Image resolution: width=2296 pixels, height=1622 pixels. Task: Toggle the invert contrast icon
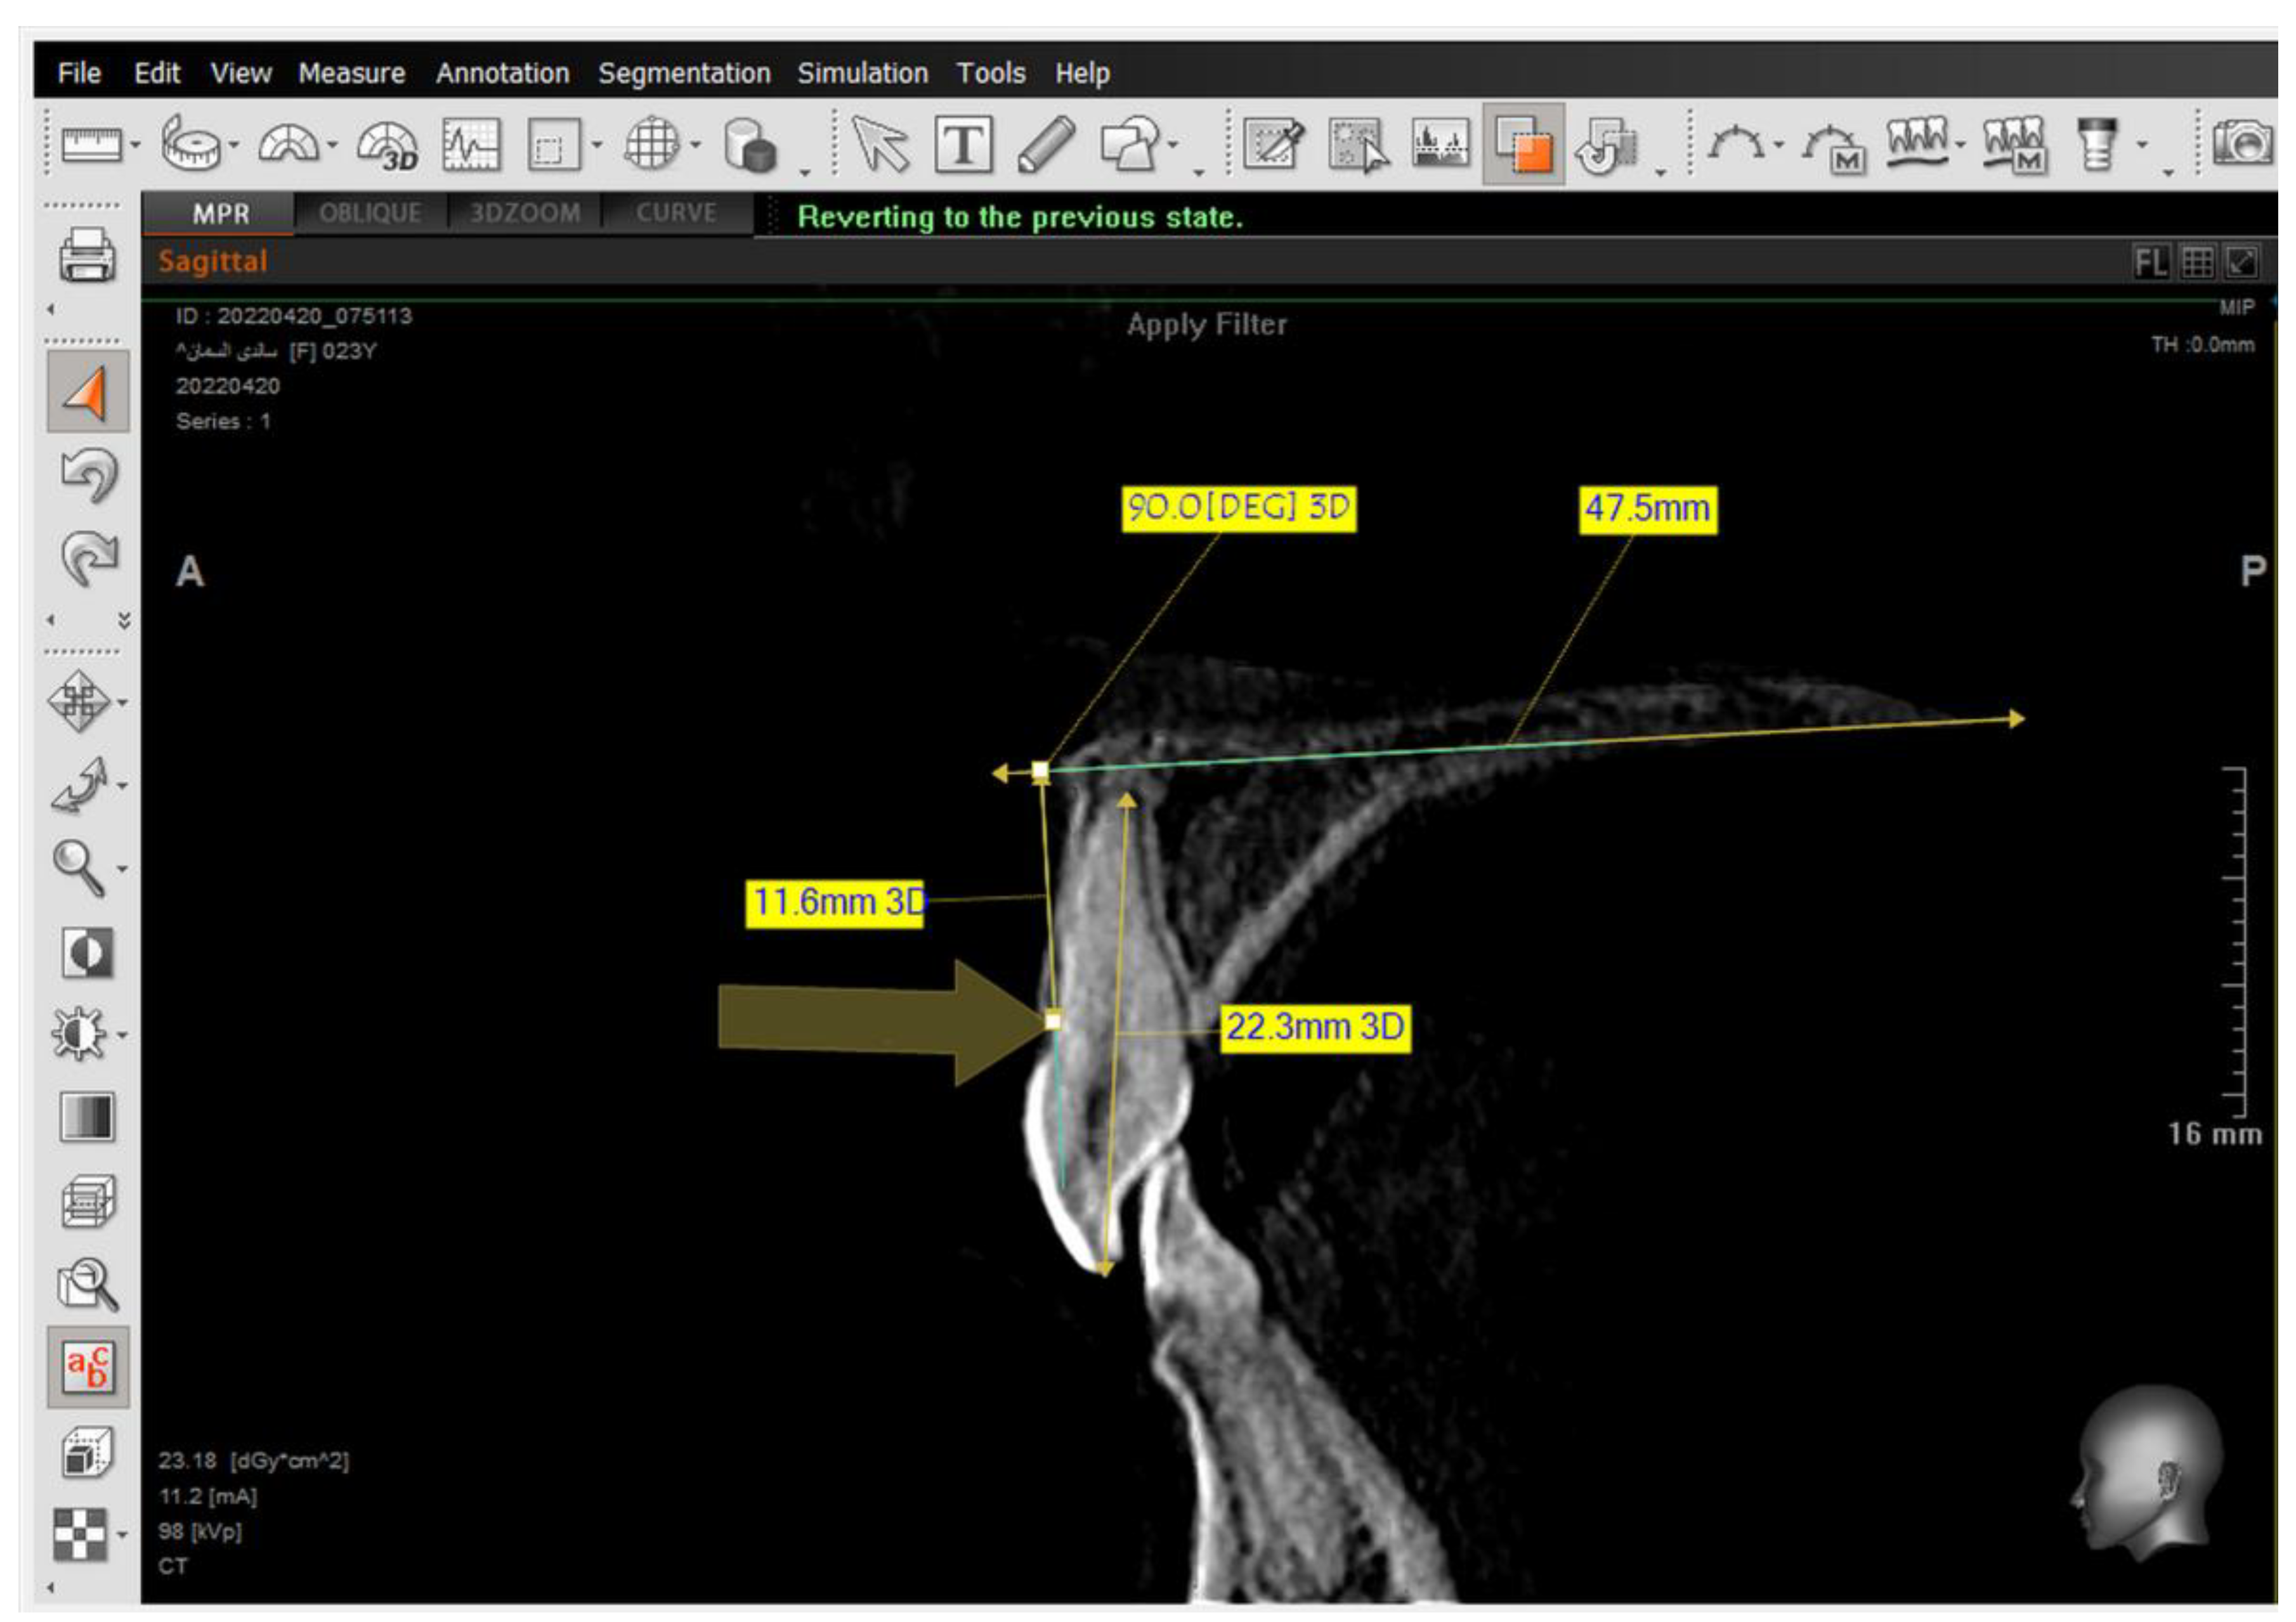tap(88, 952)
